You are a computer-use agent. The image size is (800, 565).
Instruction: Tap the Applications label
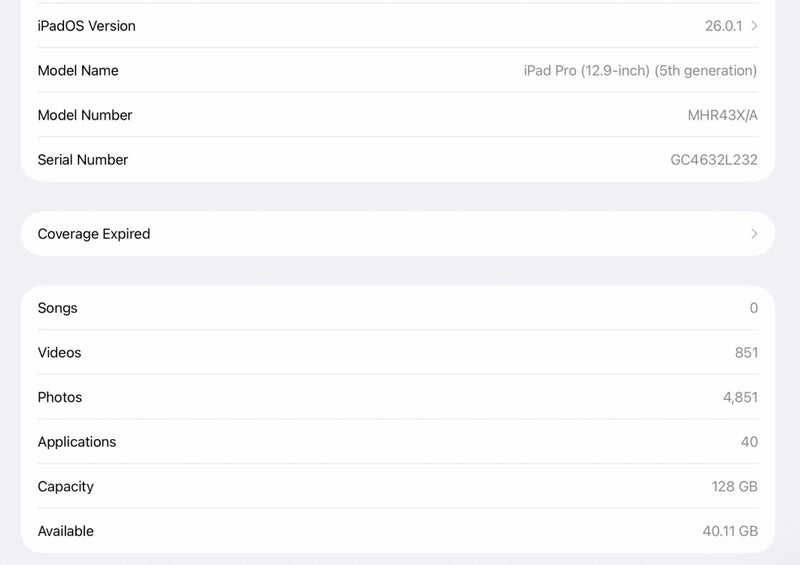click(x=77, y=442)
